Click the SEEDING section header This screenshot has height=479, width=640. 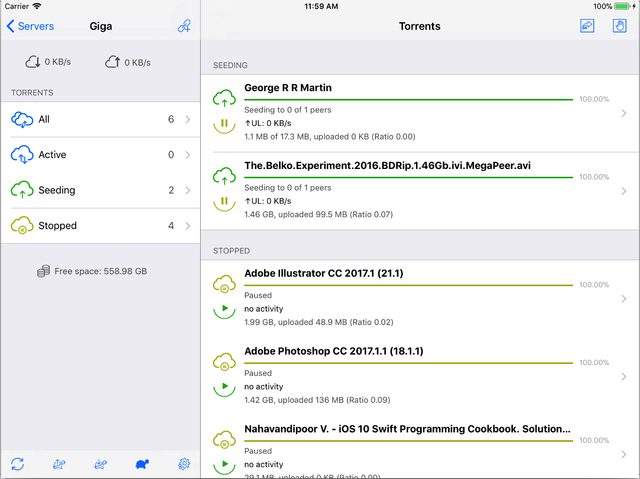click(x=230, y=65)
